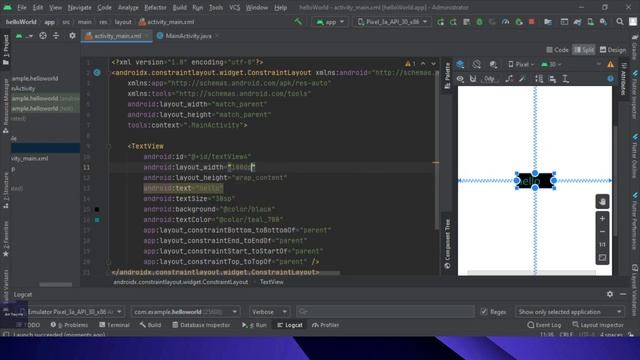Click the Pan hand icon on design surface
This screenshot has height=360, width=640.
(x=602, y=201)
